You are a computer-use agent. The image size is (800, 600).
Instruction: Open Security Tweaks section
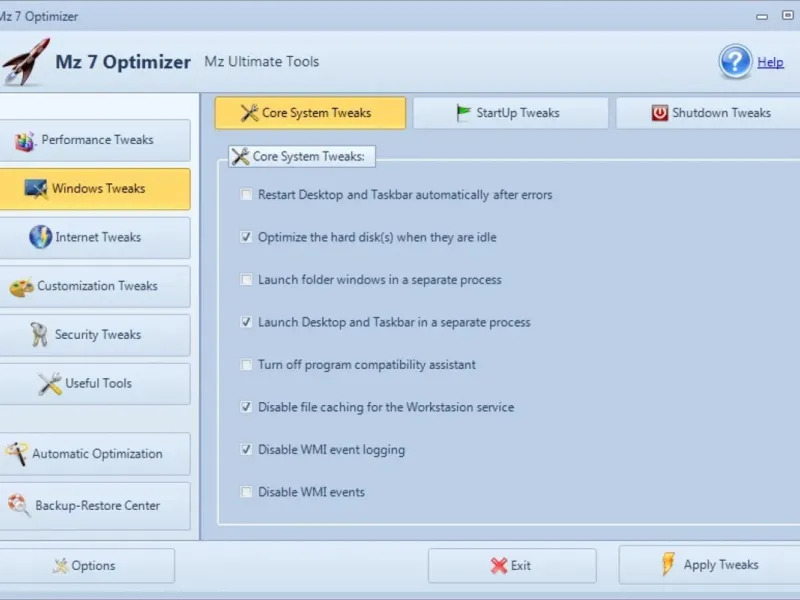(x=95, y=335)
